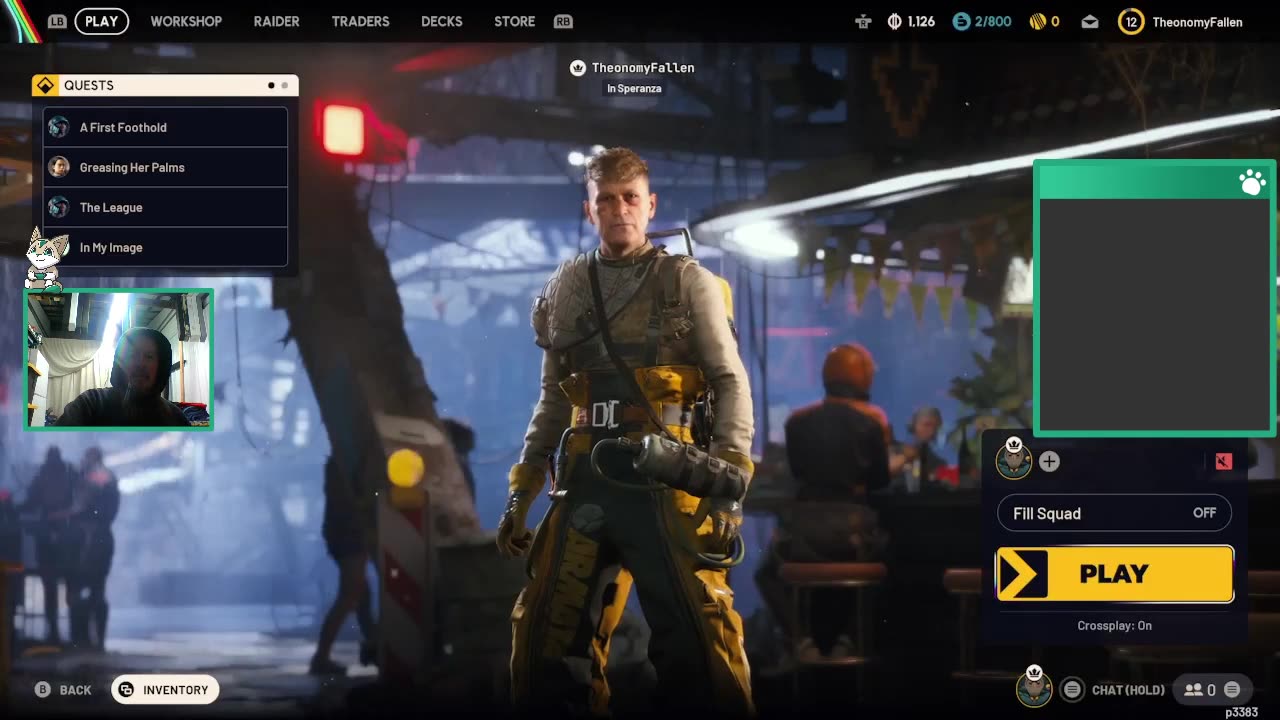Image resolution: width=1280 pixels, height=720 pixels.
Task: Click the 'Crossplay: On' text
Action: pyautogui.click(x=1114, y=626)
